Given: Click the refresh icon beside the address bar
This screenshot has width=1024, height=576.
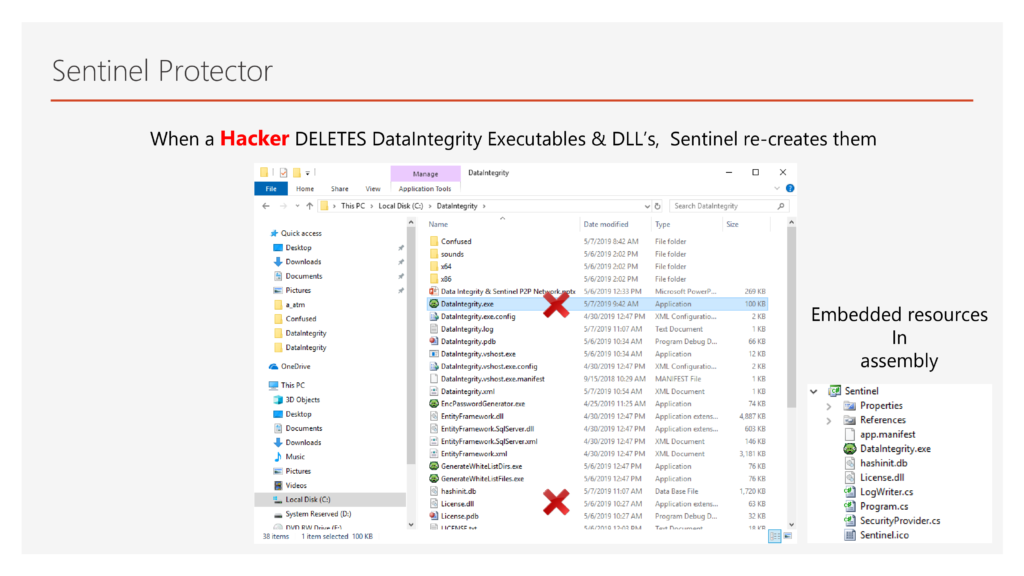Looking at the screenshot, I should coord(658,206).
